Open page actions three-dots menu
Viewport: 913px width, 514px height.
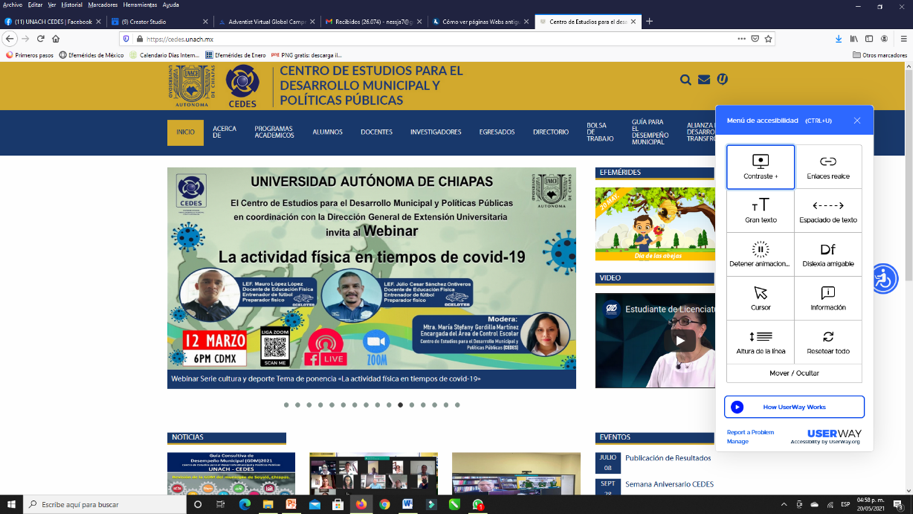pos(741,39)
